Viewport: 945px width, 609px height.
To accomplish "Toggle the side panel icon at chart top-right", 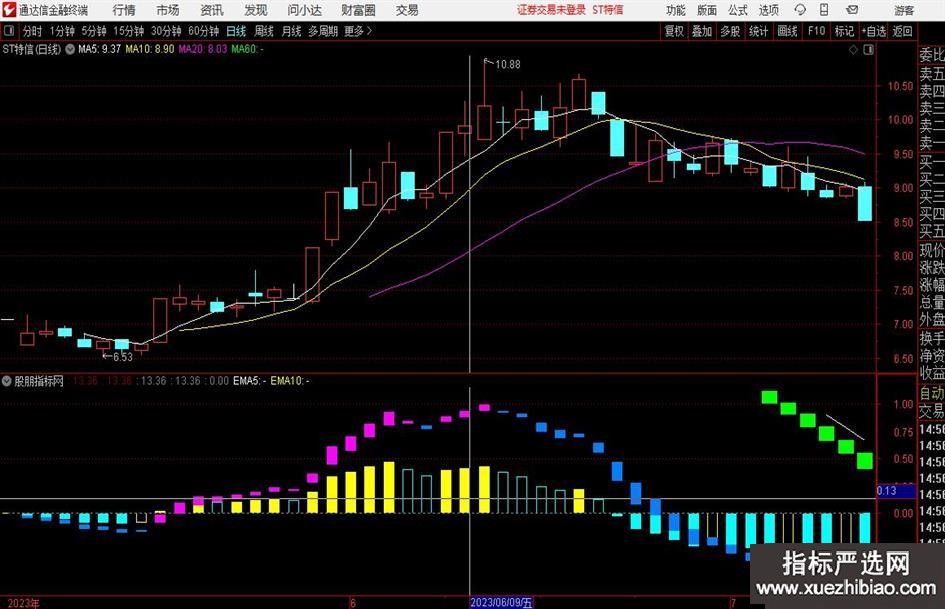I will click(x=868, y=50).
